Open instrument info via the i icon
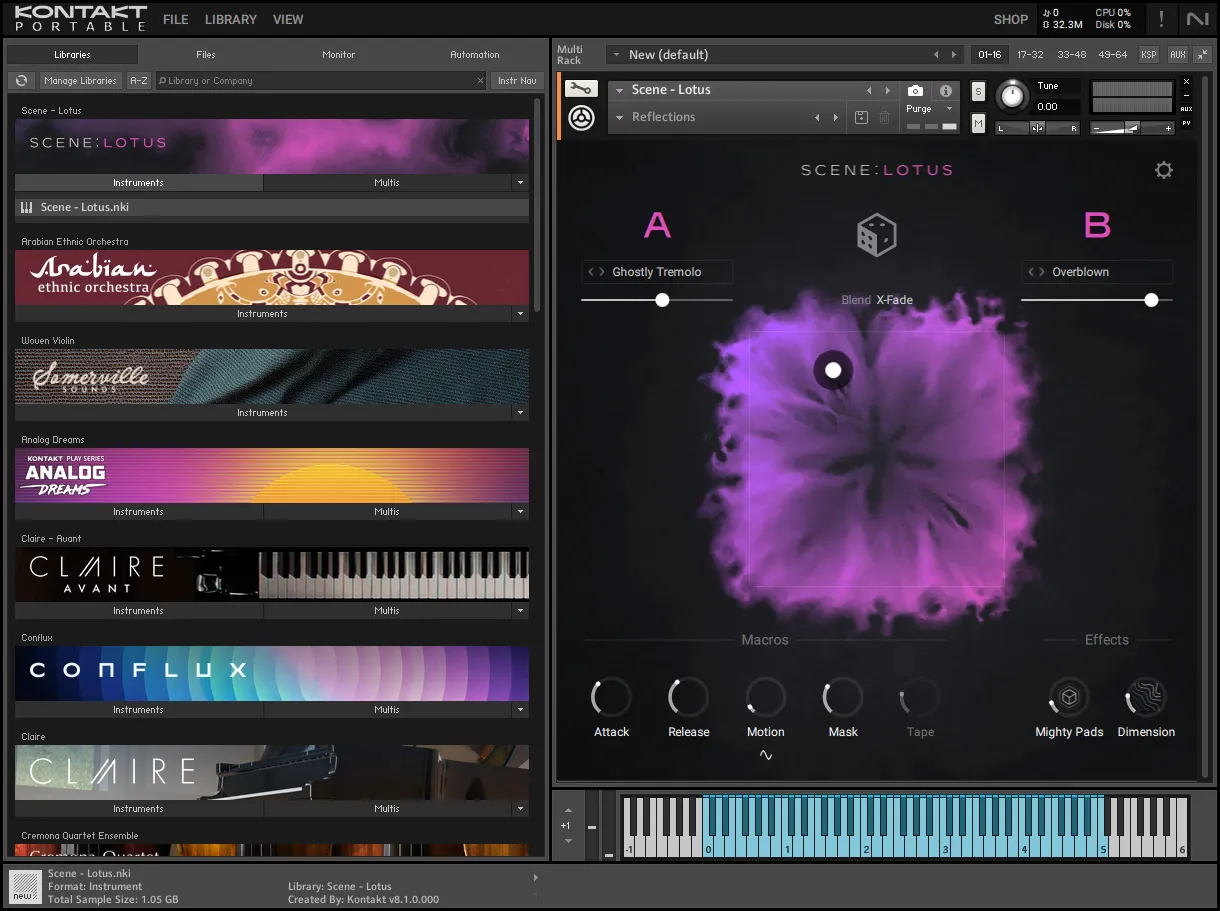Image resolution: width=1220 pixels, height=911 pixels. (x=946, y=91)
